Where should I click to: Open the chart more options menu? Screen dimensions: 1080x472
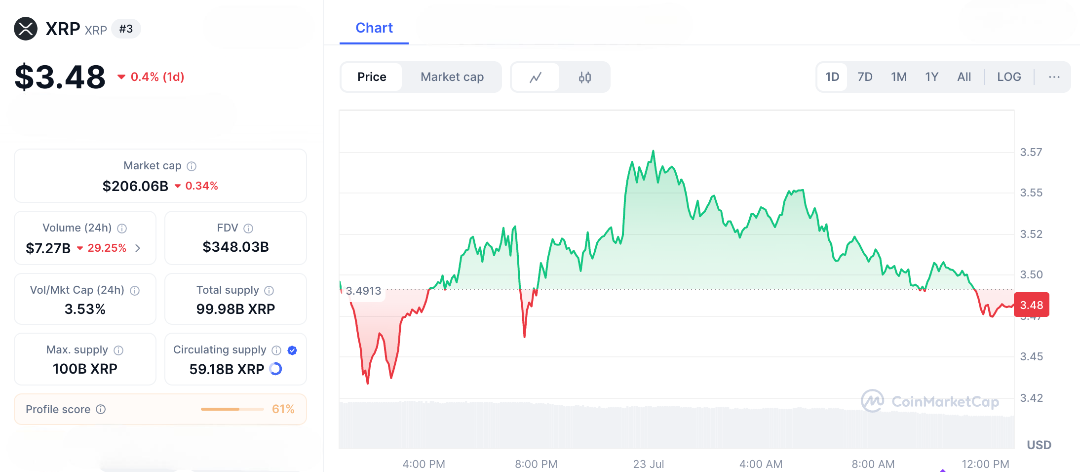tap(1054, 77)
